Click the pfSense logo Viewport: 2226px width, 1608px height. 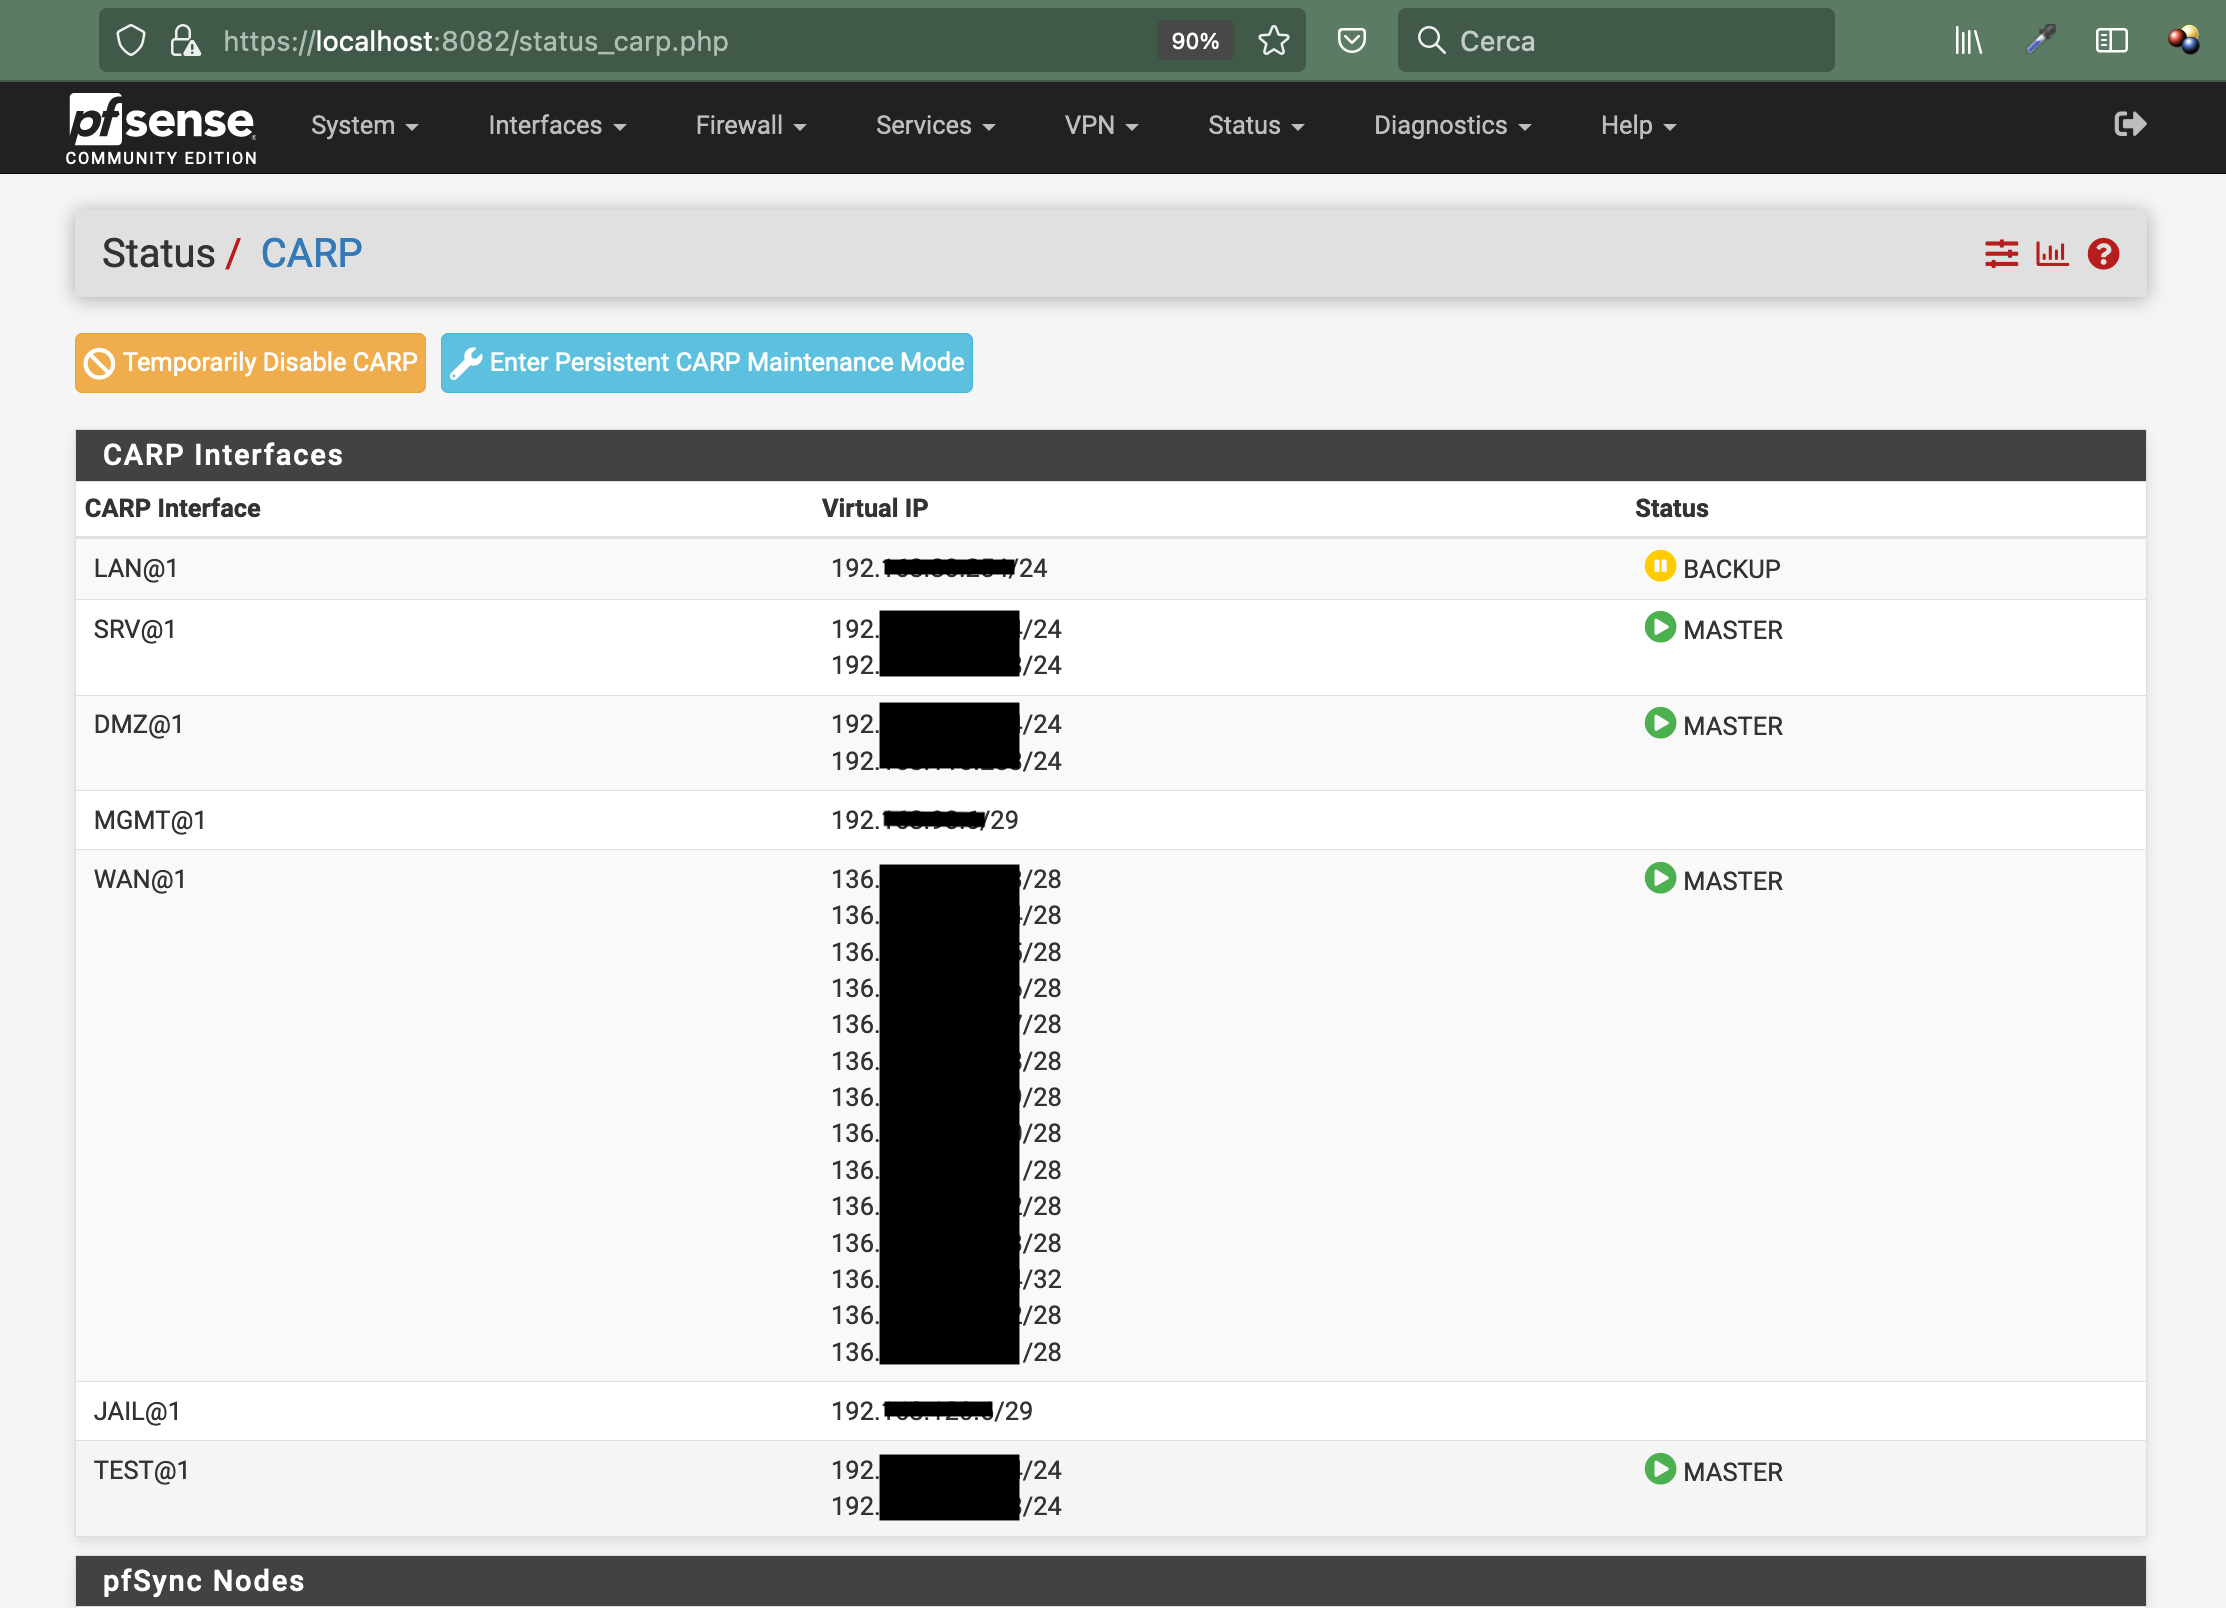pyautogui.click(x=161, y=127)
